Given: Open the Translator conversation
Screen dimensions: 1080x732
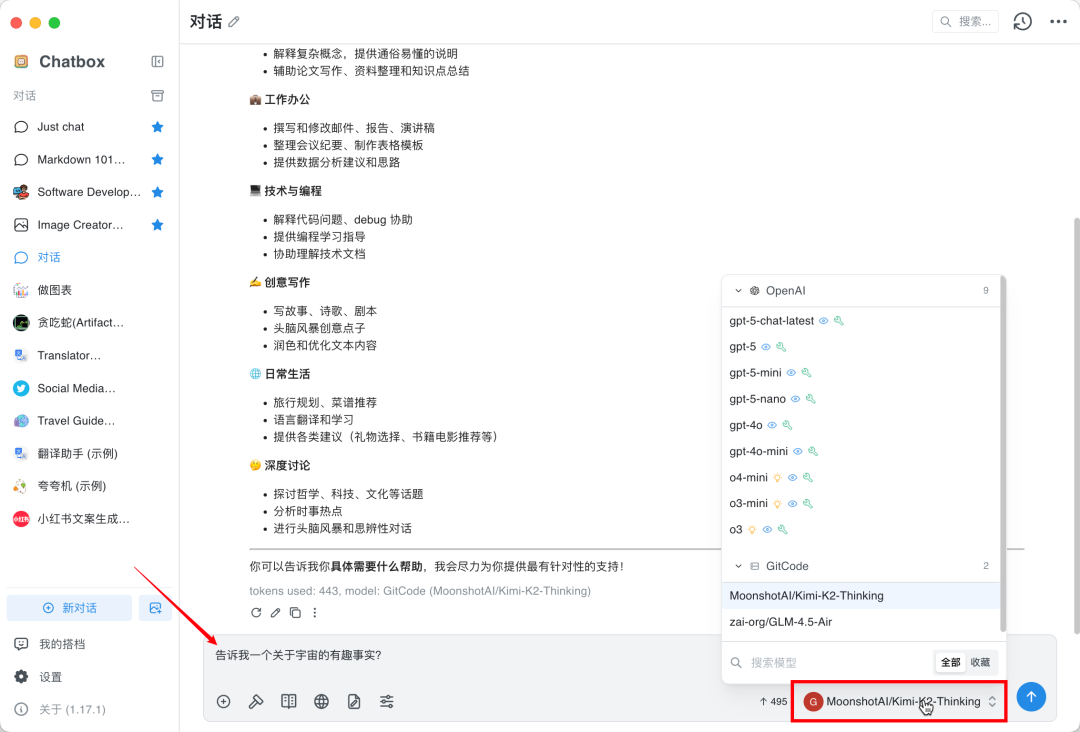Looking at the screenshot, I should [x=89, y=355].
